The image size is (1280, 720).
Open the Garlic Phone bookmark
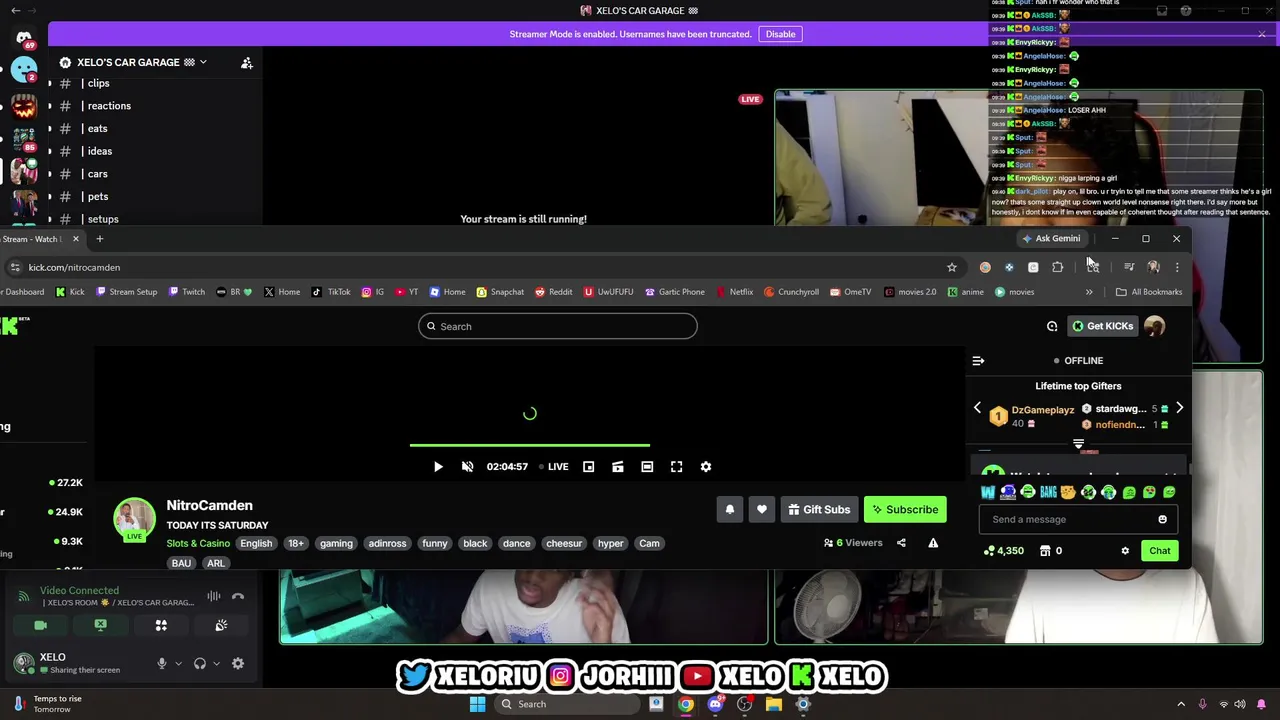675,292
